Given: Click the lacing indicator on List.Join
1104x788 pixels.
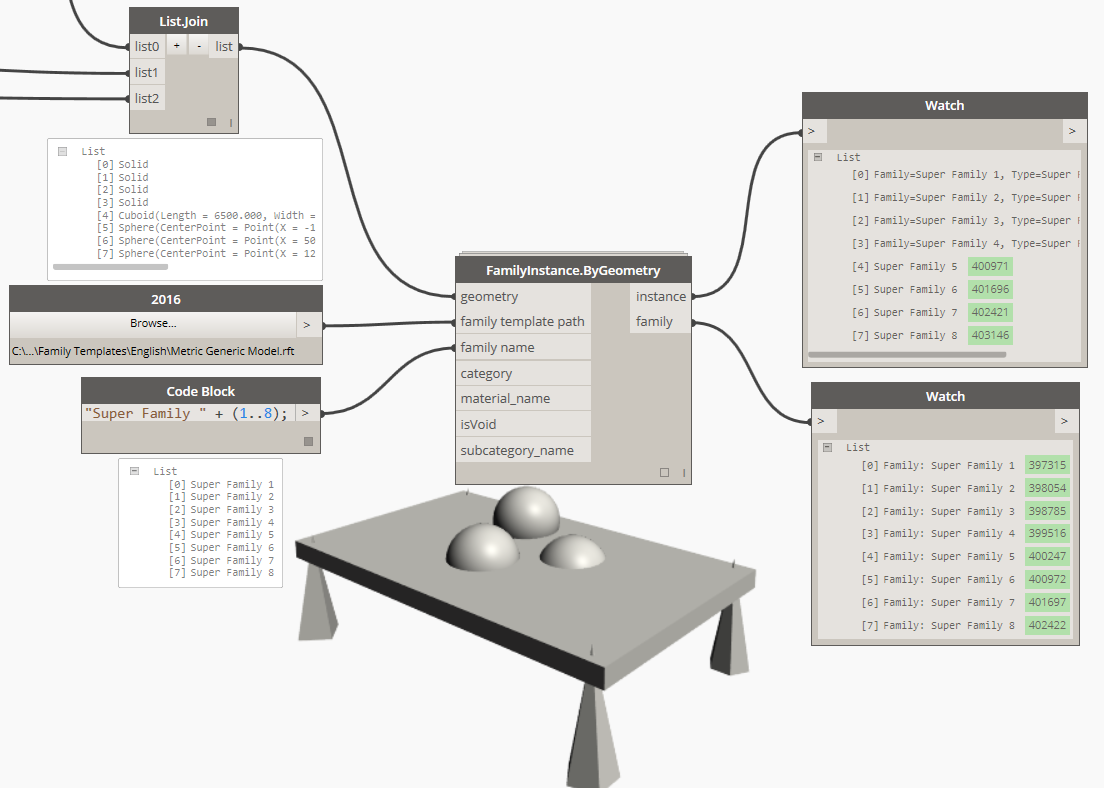Looking at the screenshot, I should click(229, 121).
